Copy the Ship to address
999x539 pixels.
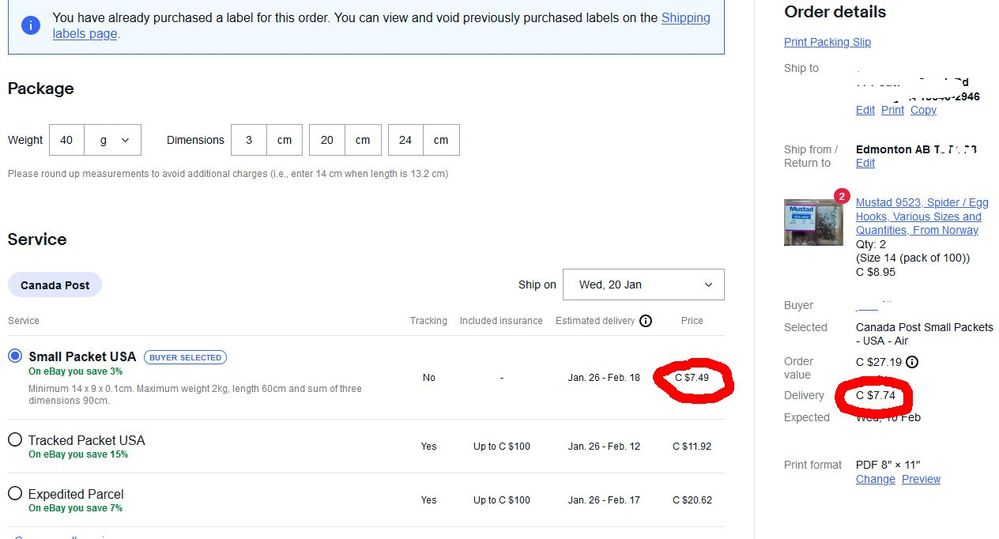point(923,110)
